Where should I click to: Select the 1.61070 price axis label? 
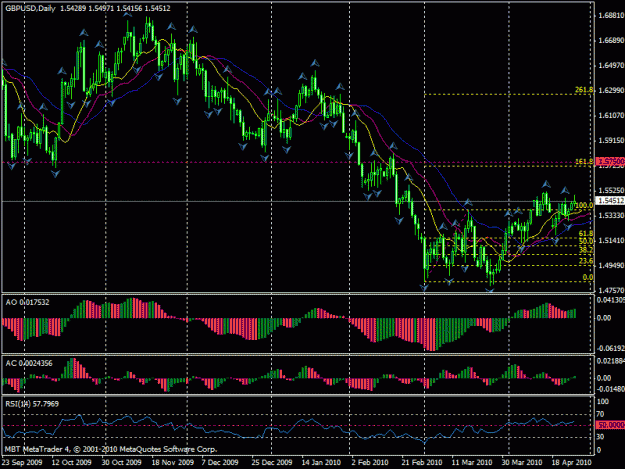[x=611, y=116]
